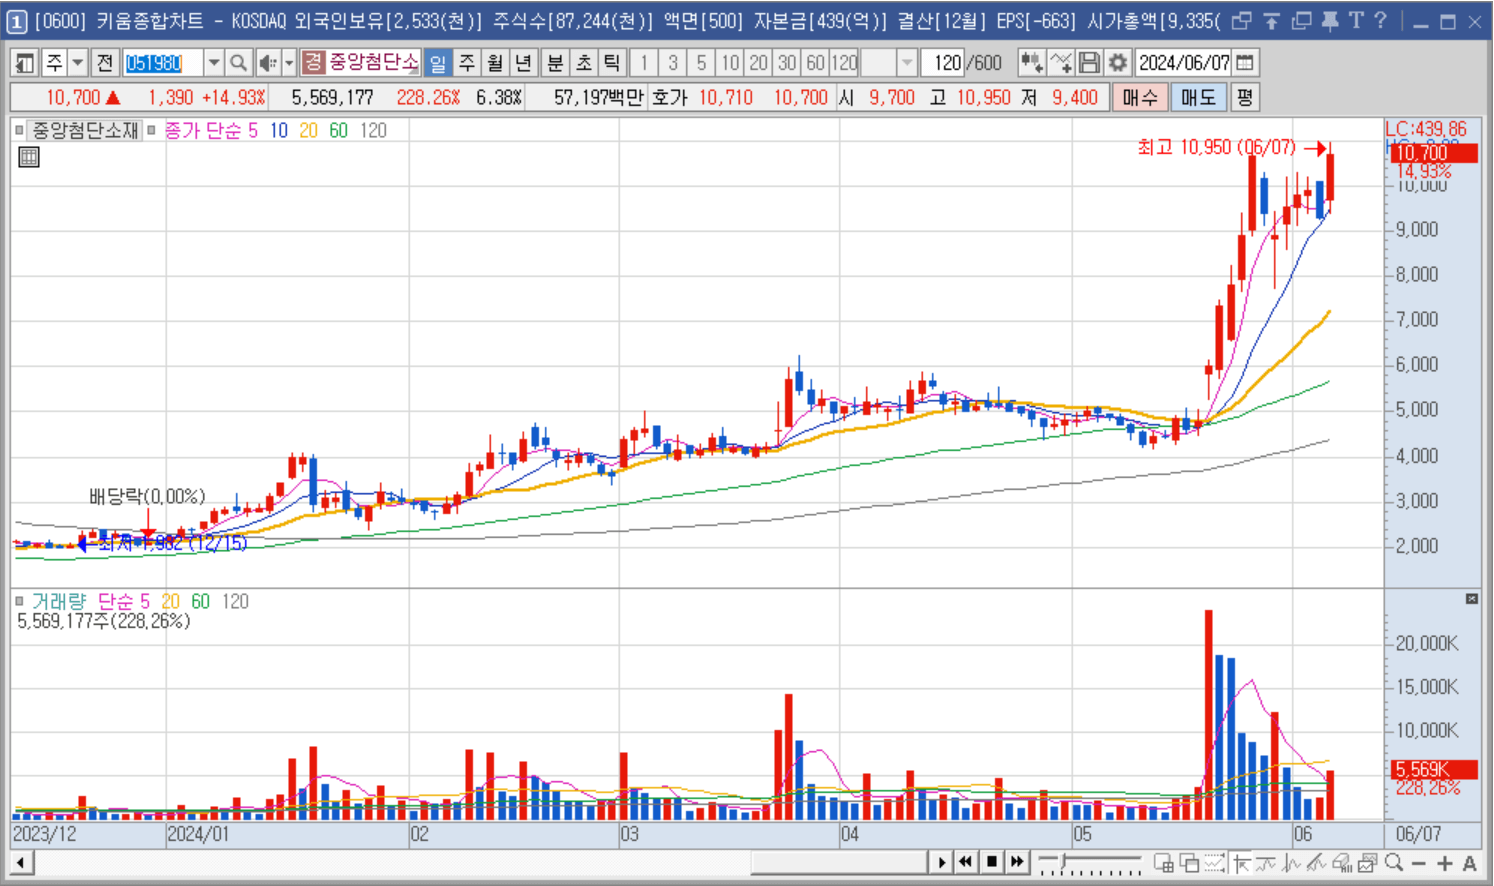Select the 3 interval button
The width and height of the screenshot is (1494, 886).
tap(673, 63)
